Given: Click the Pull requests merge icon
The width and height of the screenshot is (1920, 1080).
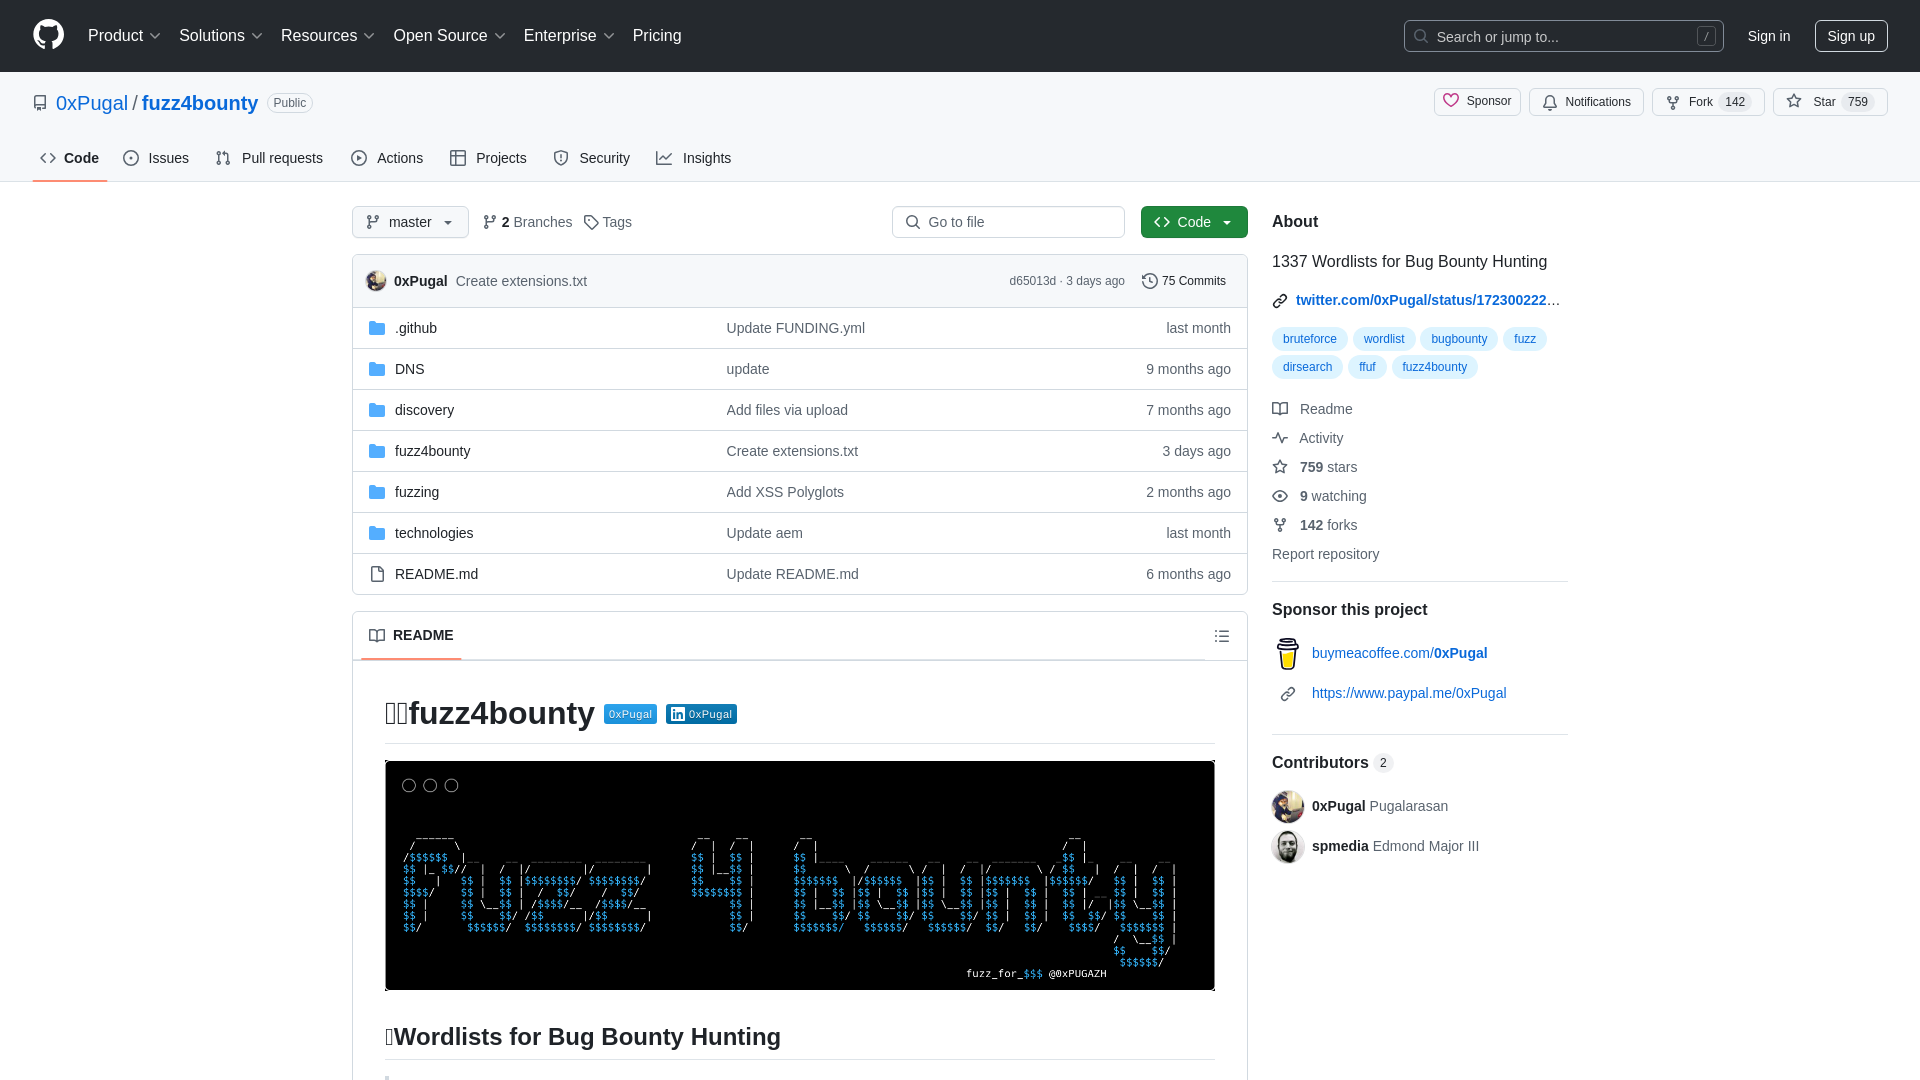Looking at the screenshot, I should 224,158.
